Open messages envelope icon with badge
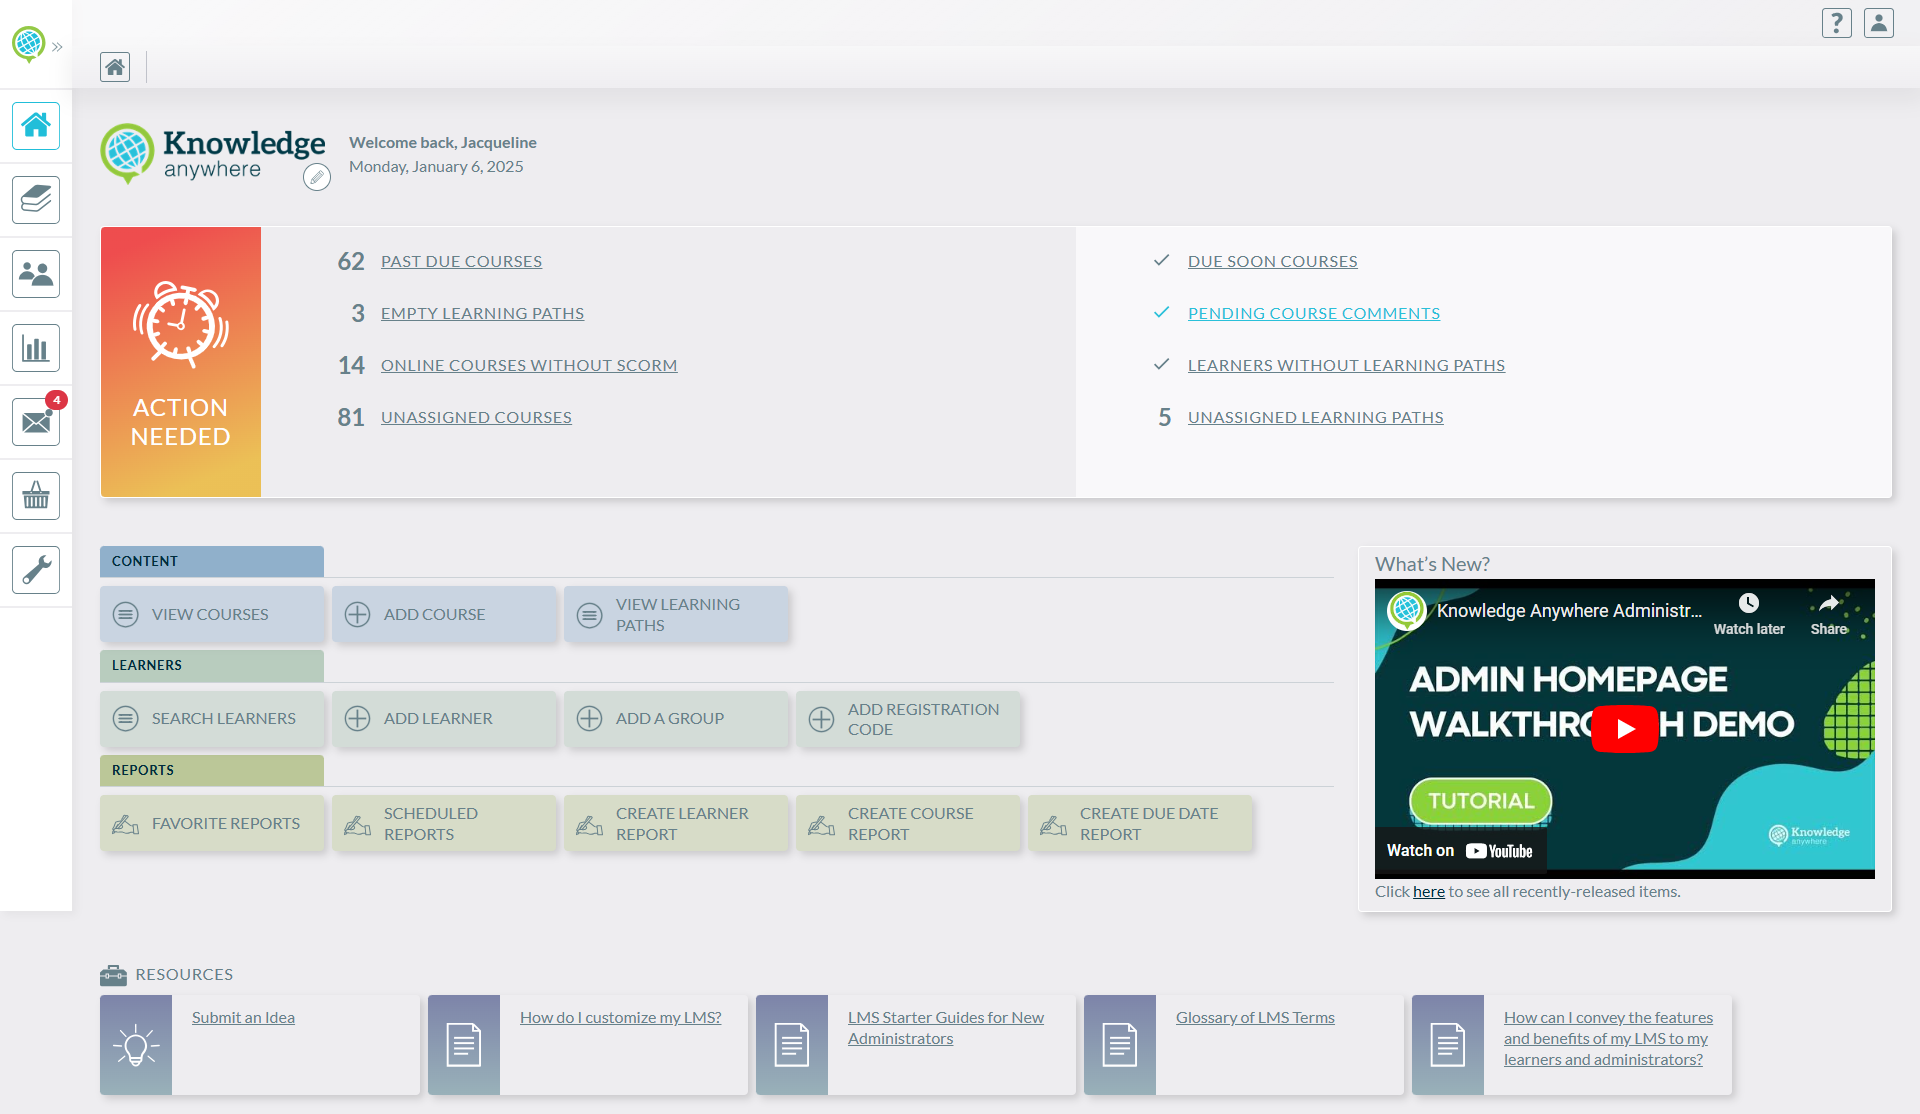1920x1114 pixels. tap(36, 422)
